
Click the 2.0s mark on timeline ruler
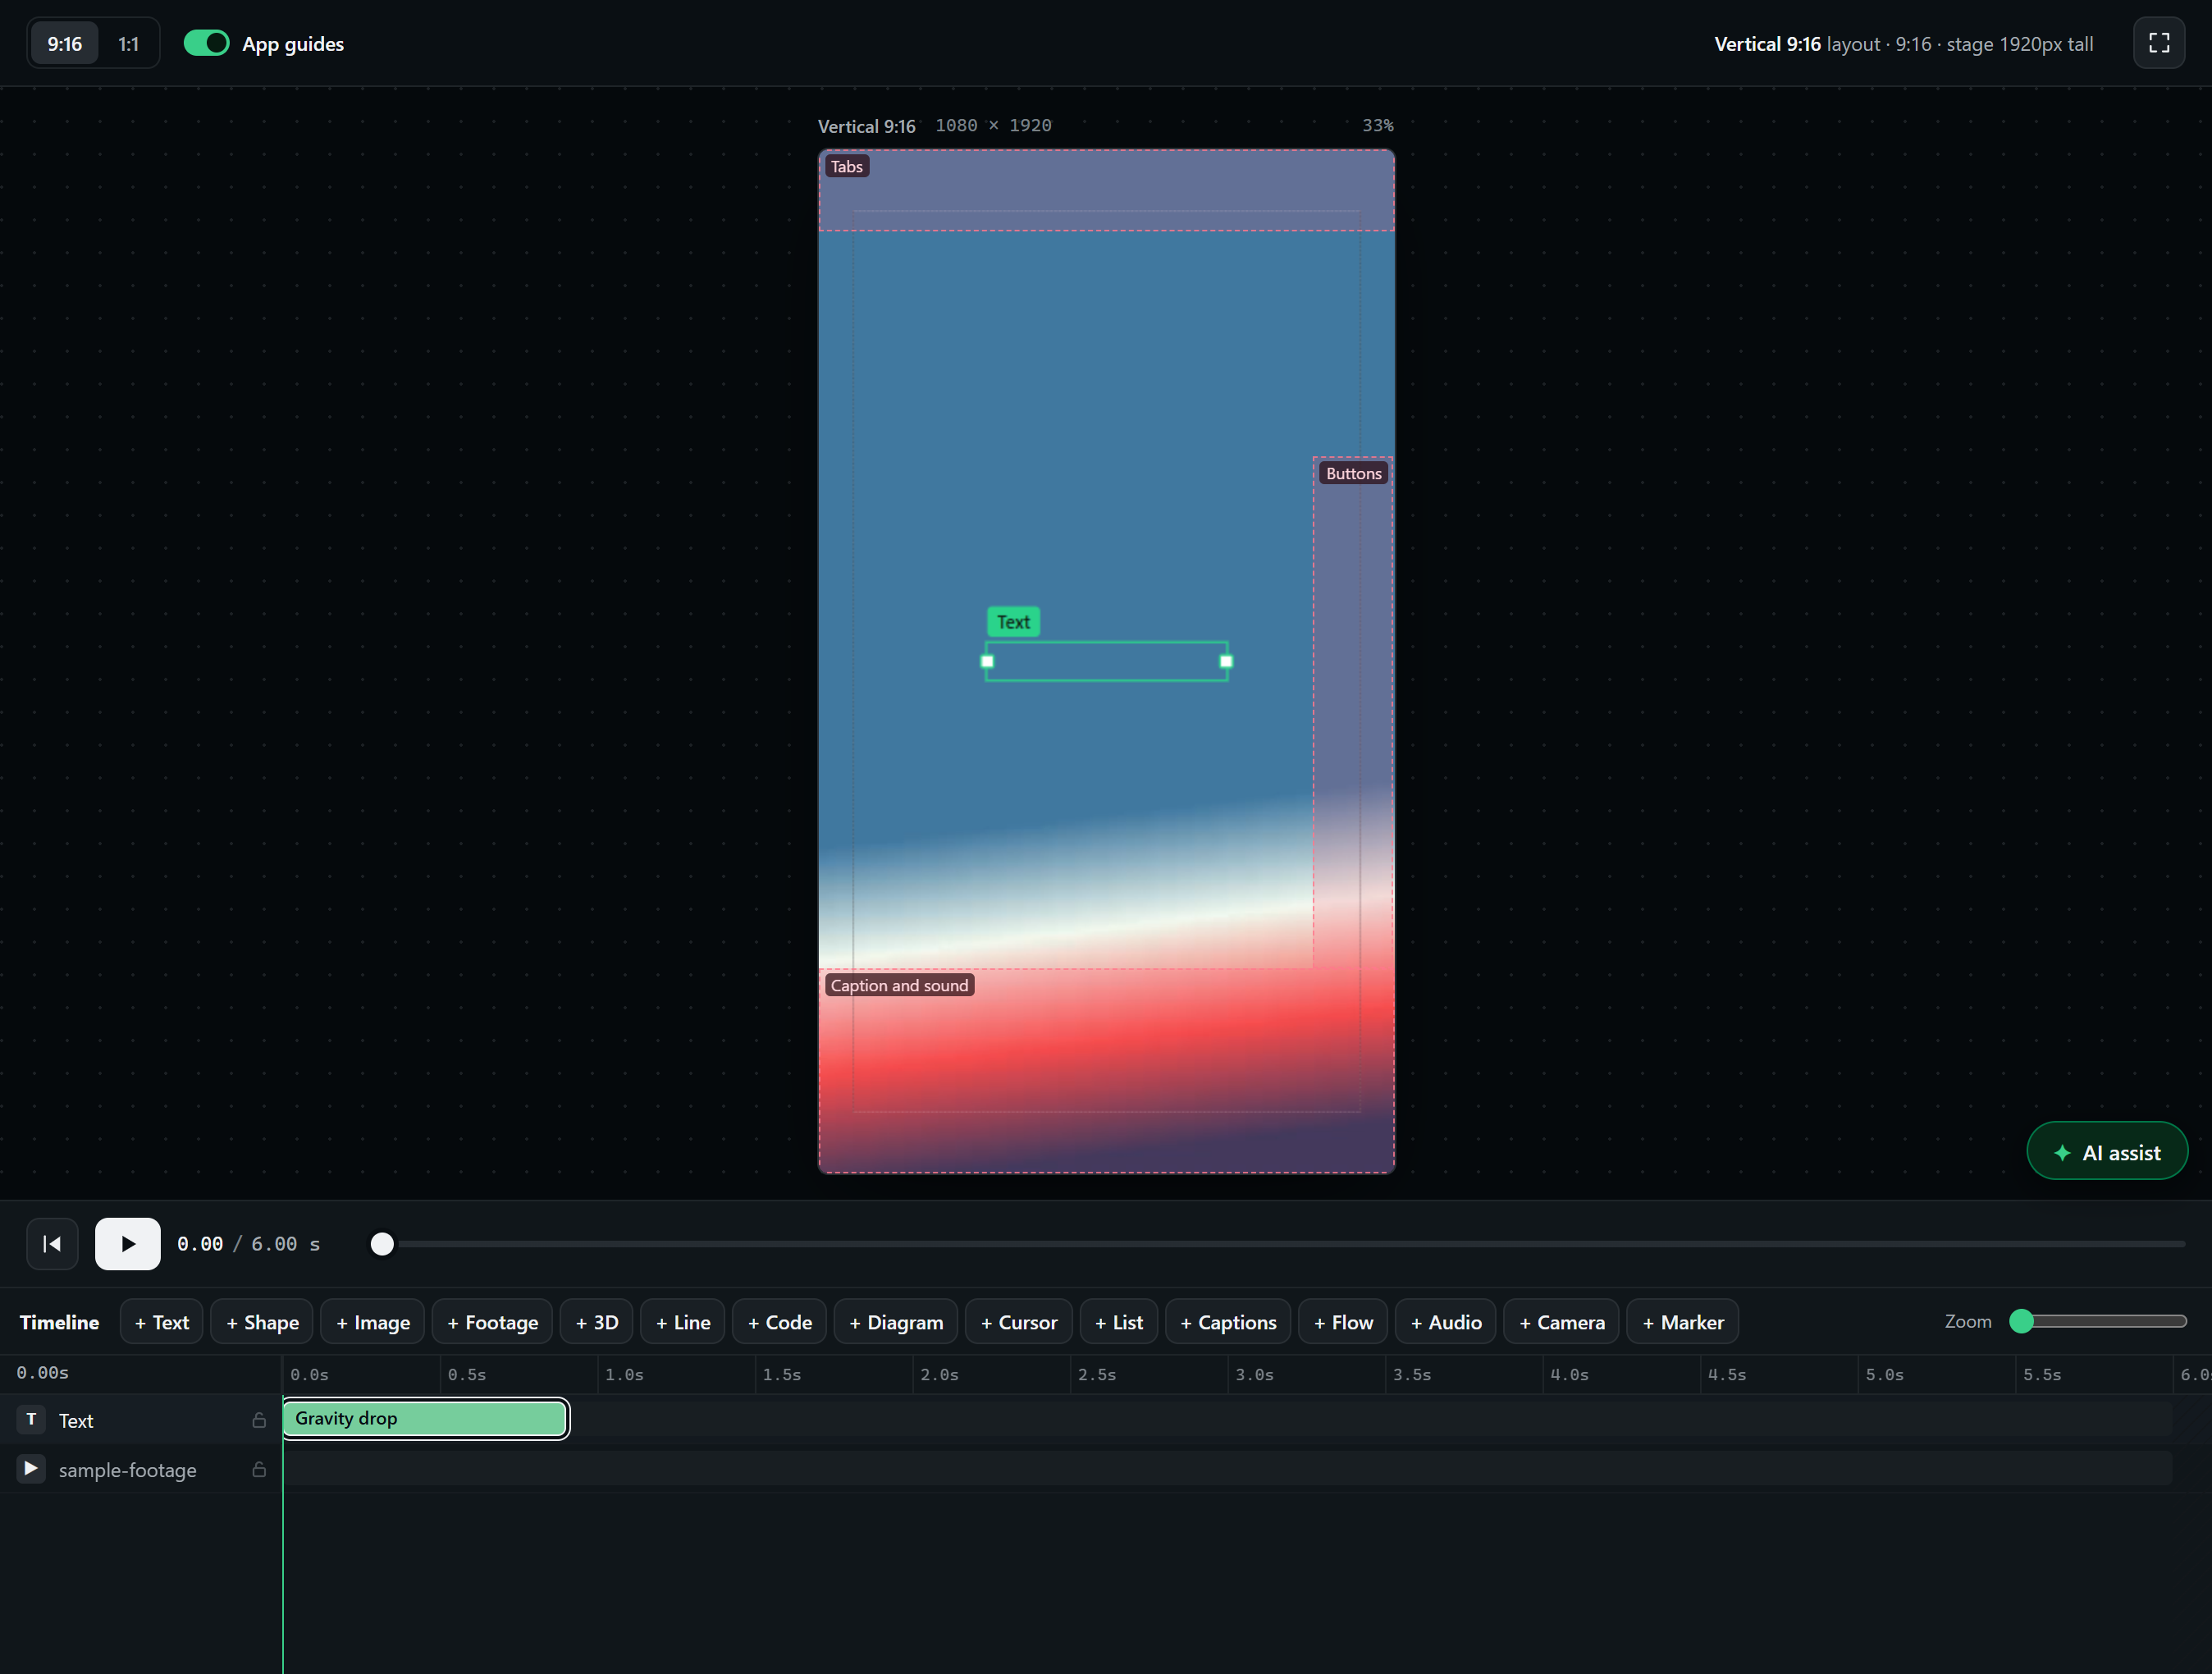[x=939, y=1375]
